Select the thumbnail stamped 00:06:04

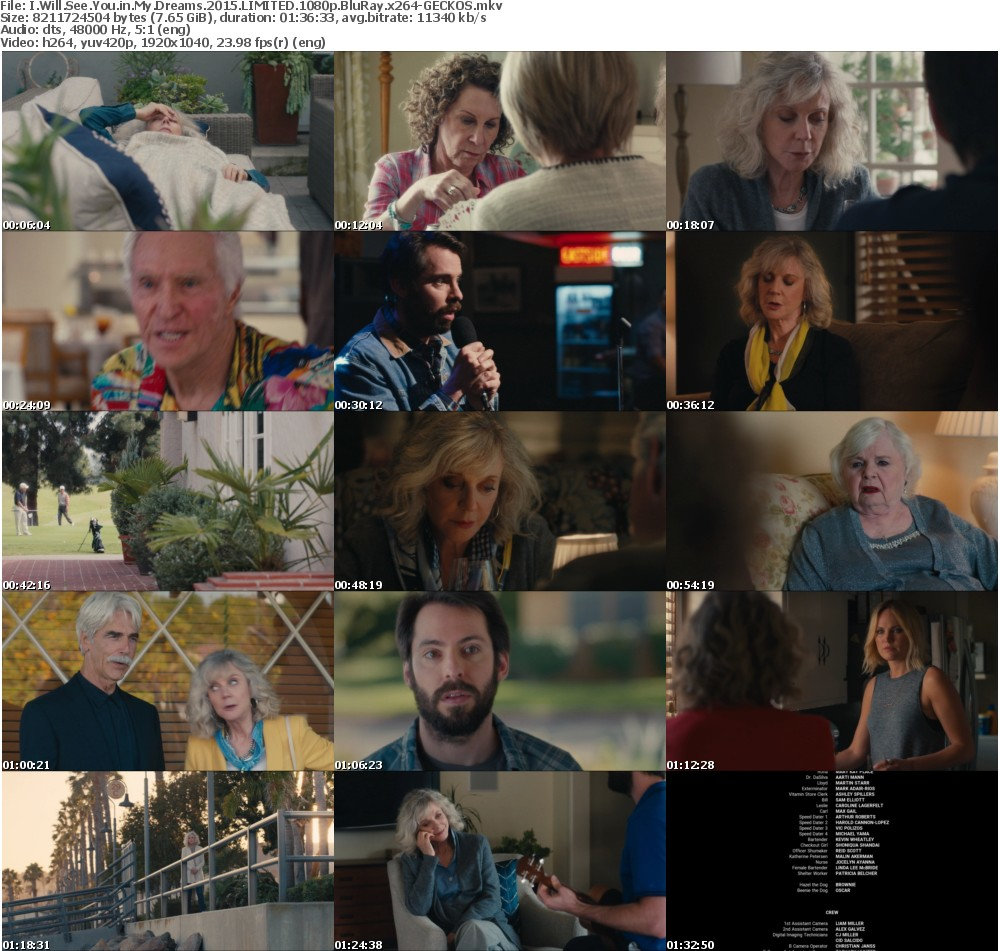(x=168, y=141)
